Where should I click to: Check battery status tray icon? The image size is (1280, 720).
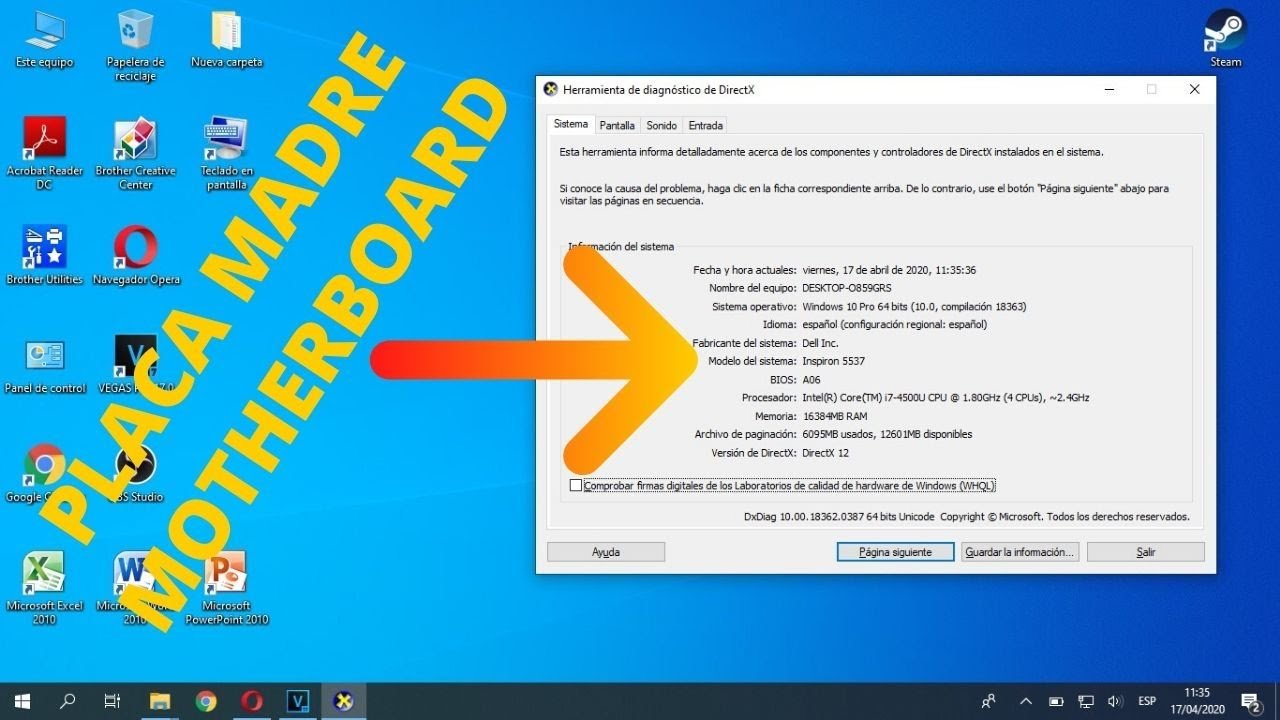pyautogui.click(x=1056, y=701)
